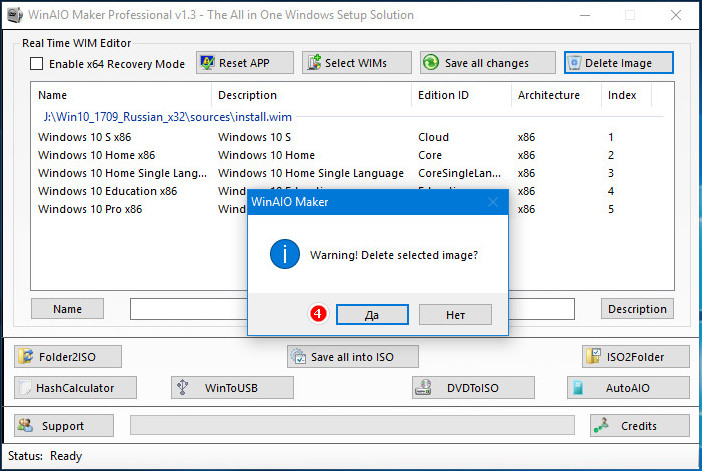Click the install.wim path group header

click(167, 117)
